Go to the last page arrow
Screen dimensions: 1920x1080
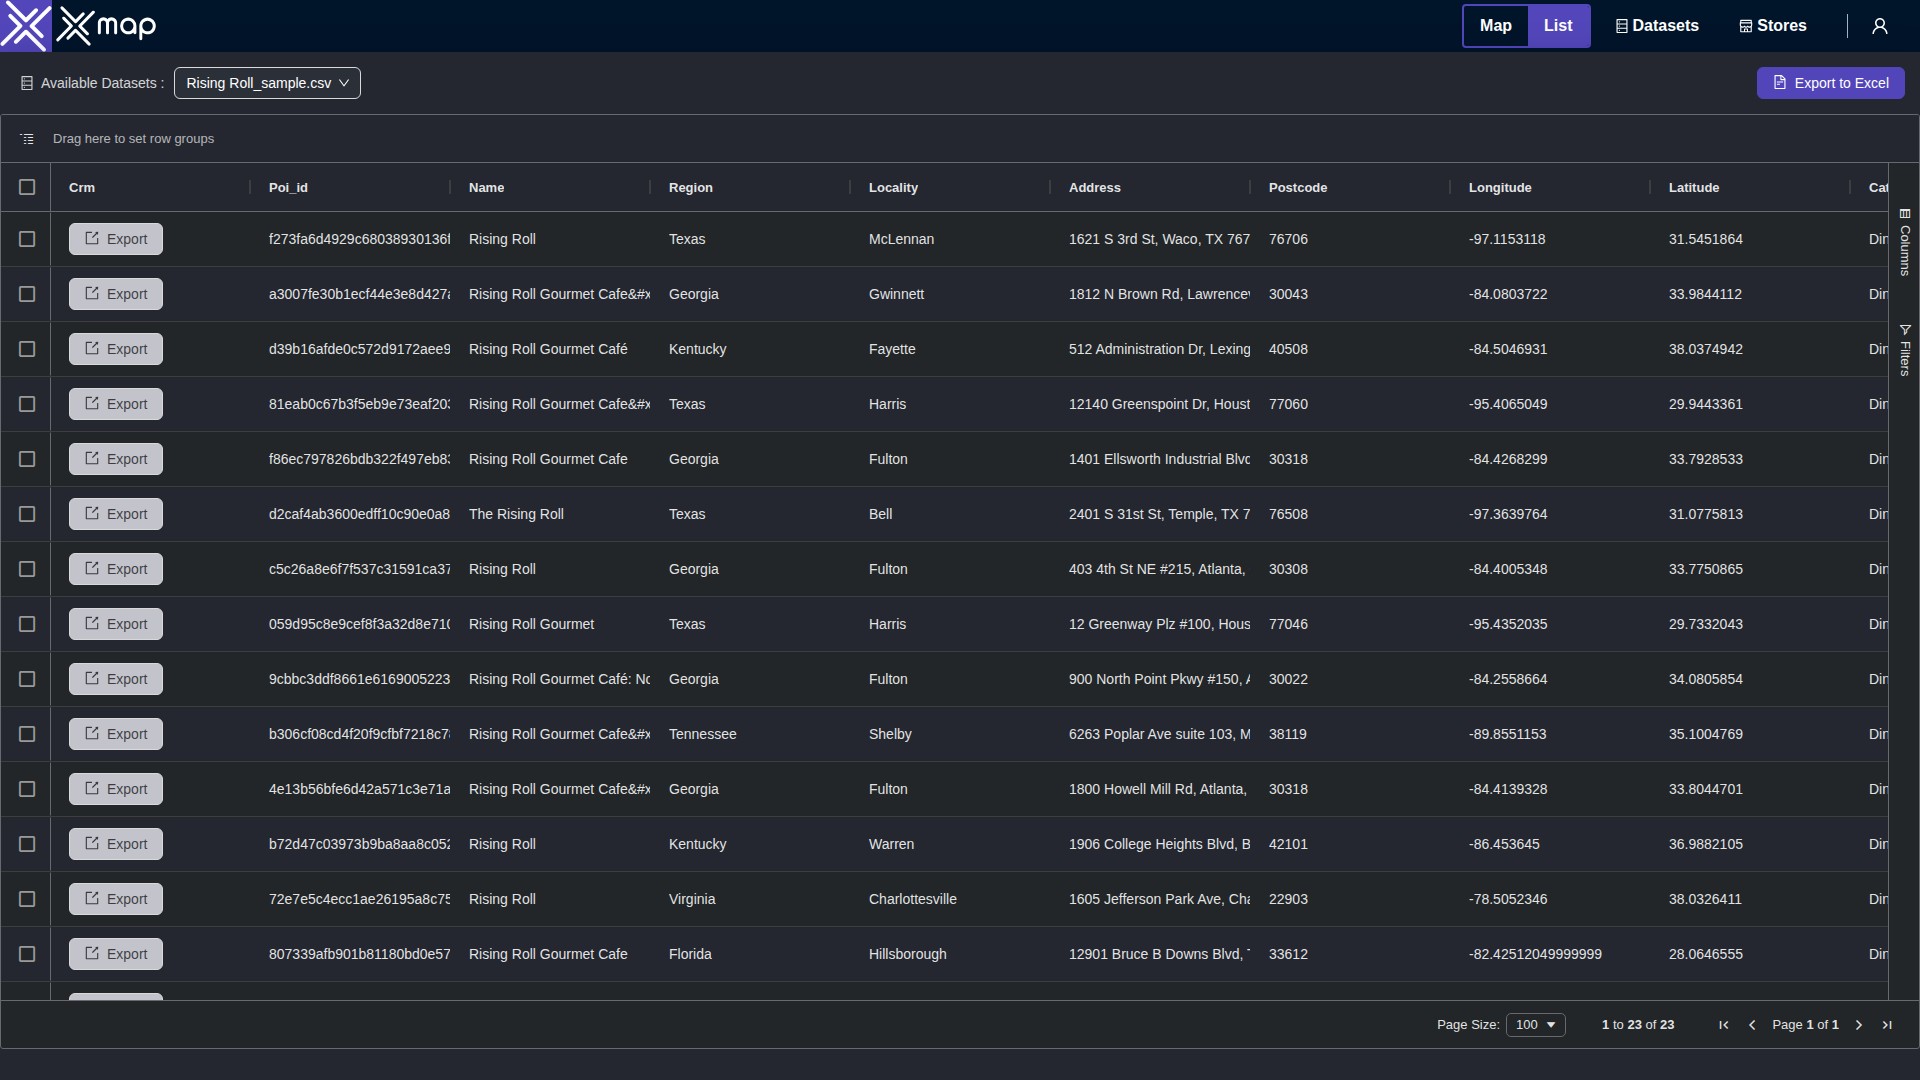[x=1887, y=1025]
